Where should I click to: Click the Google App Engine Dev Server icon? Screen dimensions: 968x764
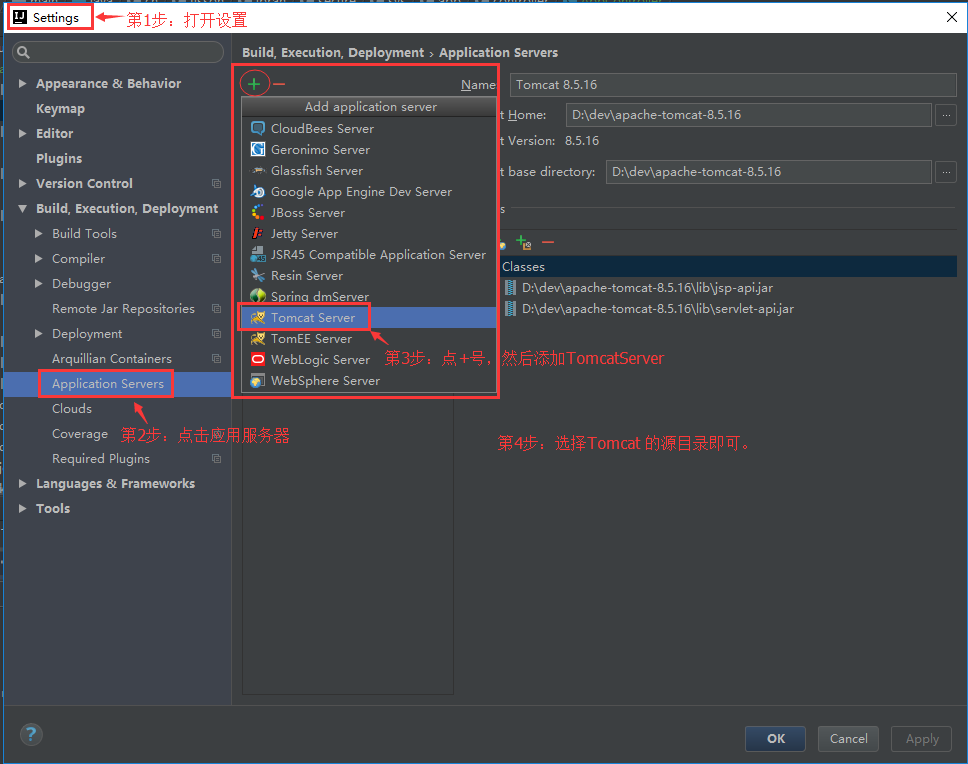click(x=257, y=191)
